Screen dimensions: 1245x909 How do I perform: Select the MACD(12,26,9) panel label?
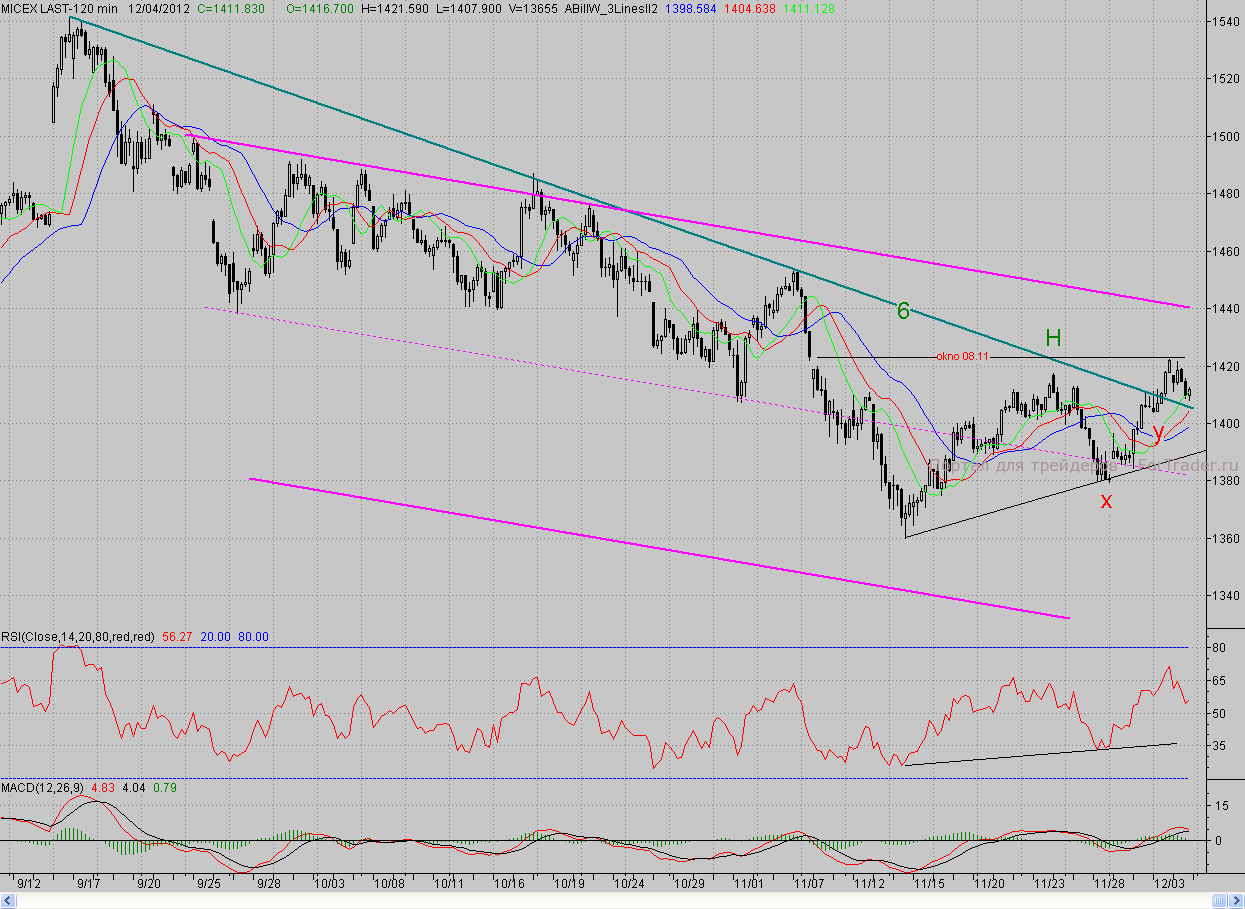click(42, 789)
